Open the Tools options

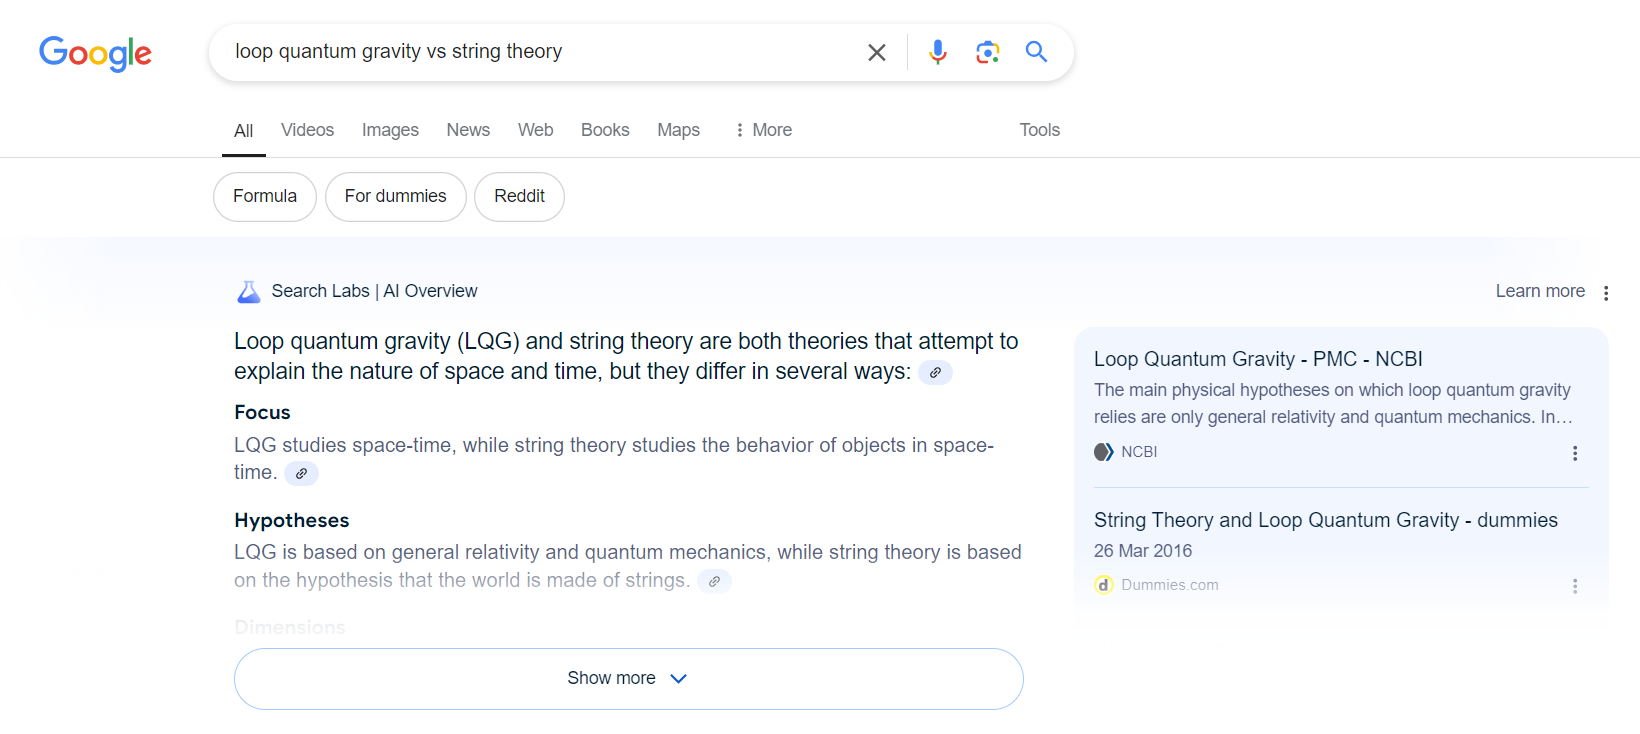click(x=1039, y=130)
